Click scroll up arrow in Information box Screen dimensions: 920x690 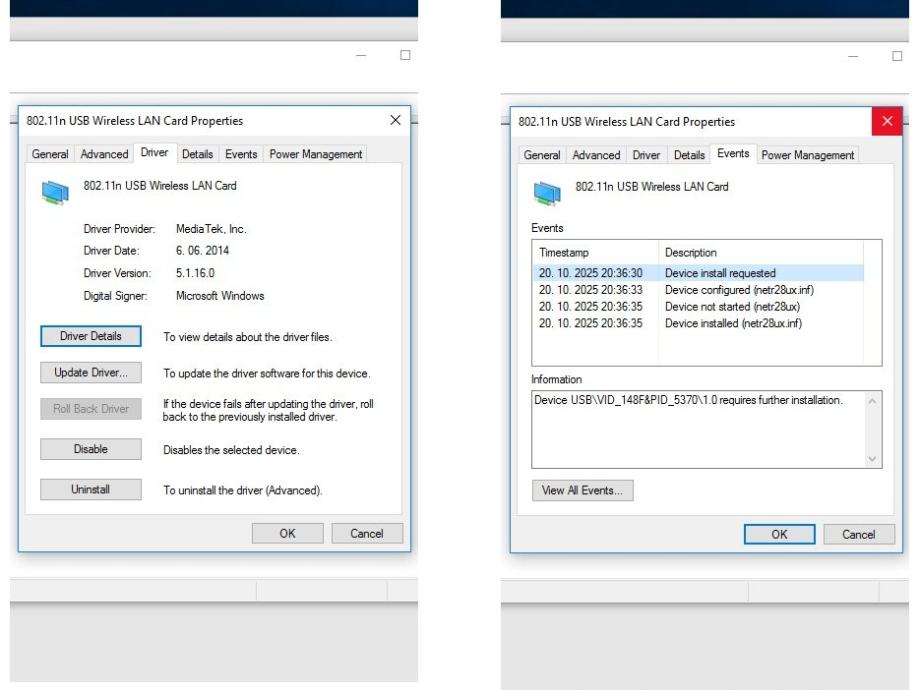[x=872, y=401]
